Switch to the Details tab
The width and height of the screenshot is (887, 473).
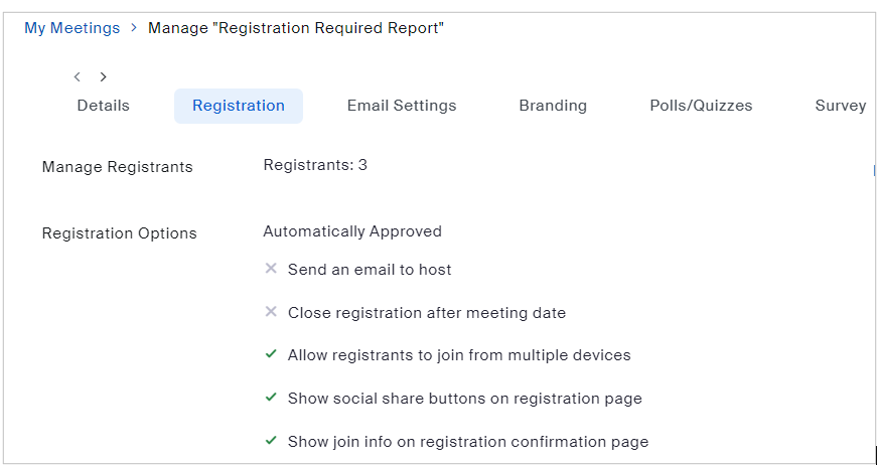103,106
